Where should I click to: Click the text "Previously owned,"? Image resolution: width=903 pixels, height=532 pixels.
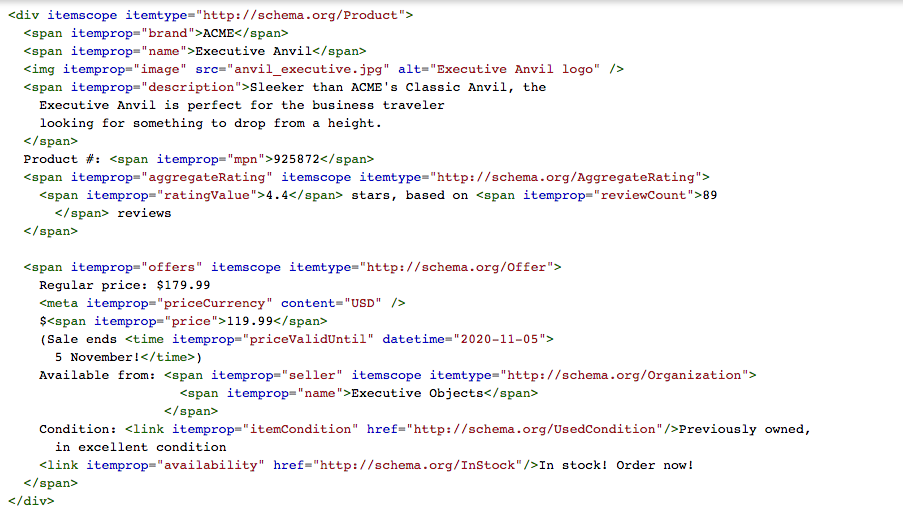(x=744, y=430)
